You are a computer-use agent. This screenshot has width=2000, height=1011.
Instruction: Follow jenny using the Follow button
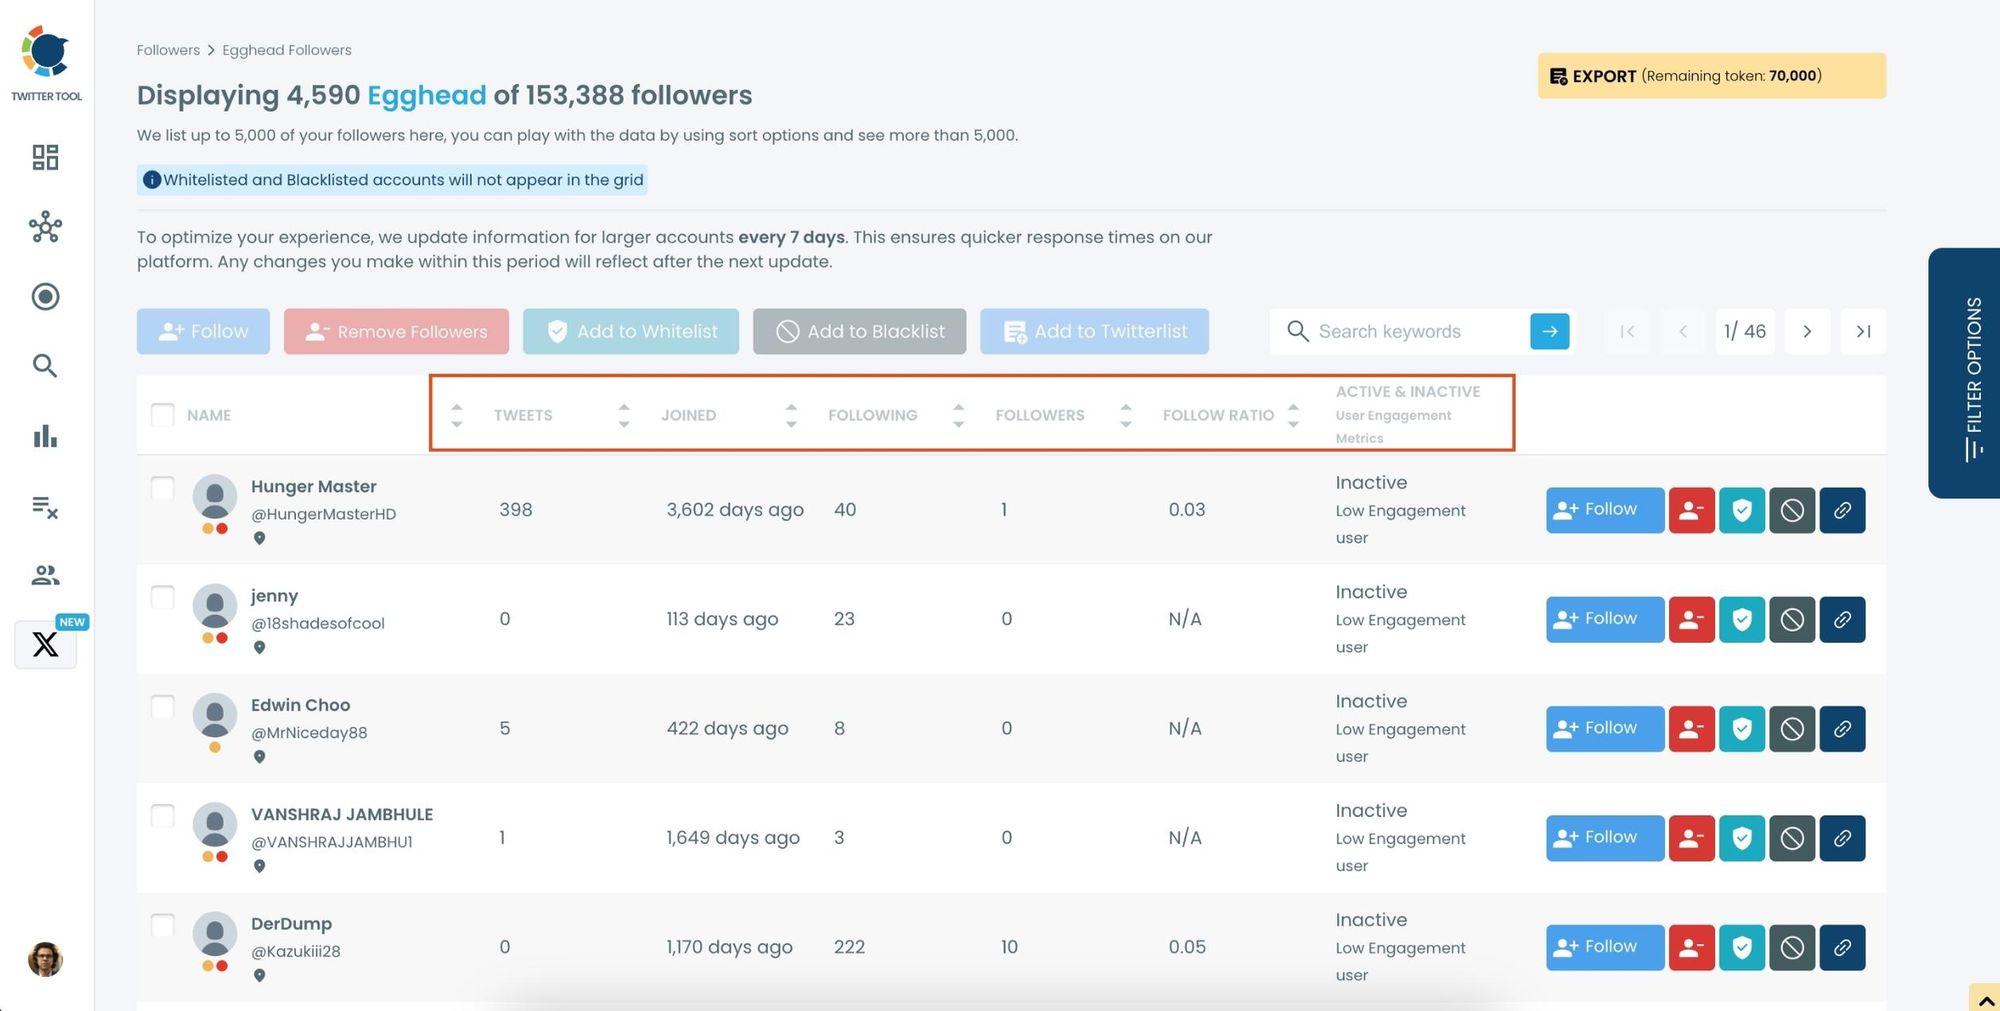(1603, 619)
